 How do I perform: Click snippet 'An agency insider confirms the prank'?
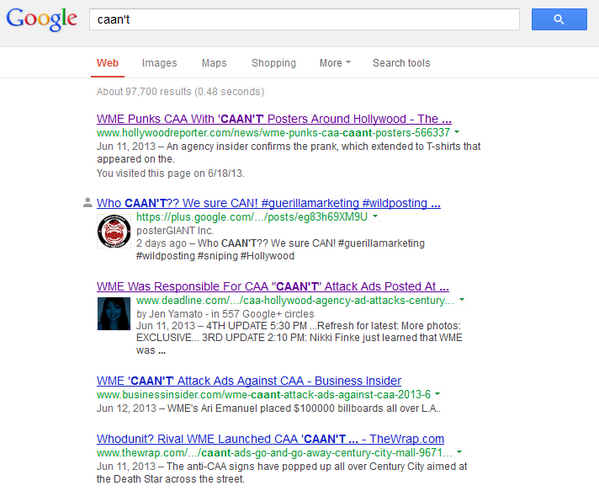point(288,152)
